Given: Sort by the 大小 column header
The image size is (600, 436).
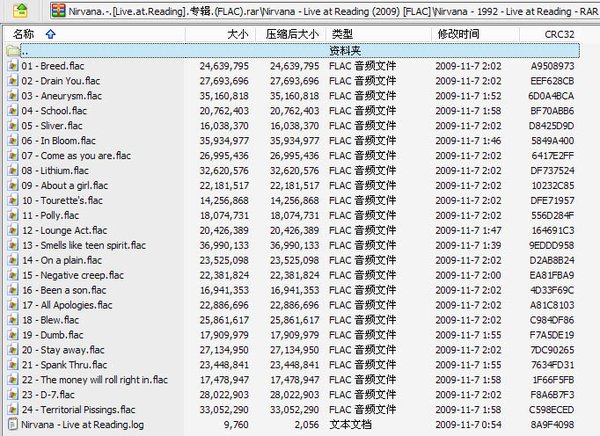Looking at the screenshot, I should click(220, 34).
